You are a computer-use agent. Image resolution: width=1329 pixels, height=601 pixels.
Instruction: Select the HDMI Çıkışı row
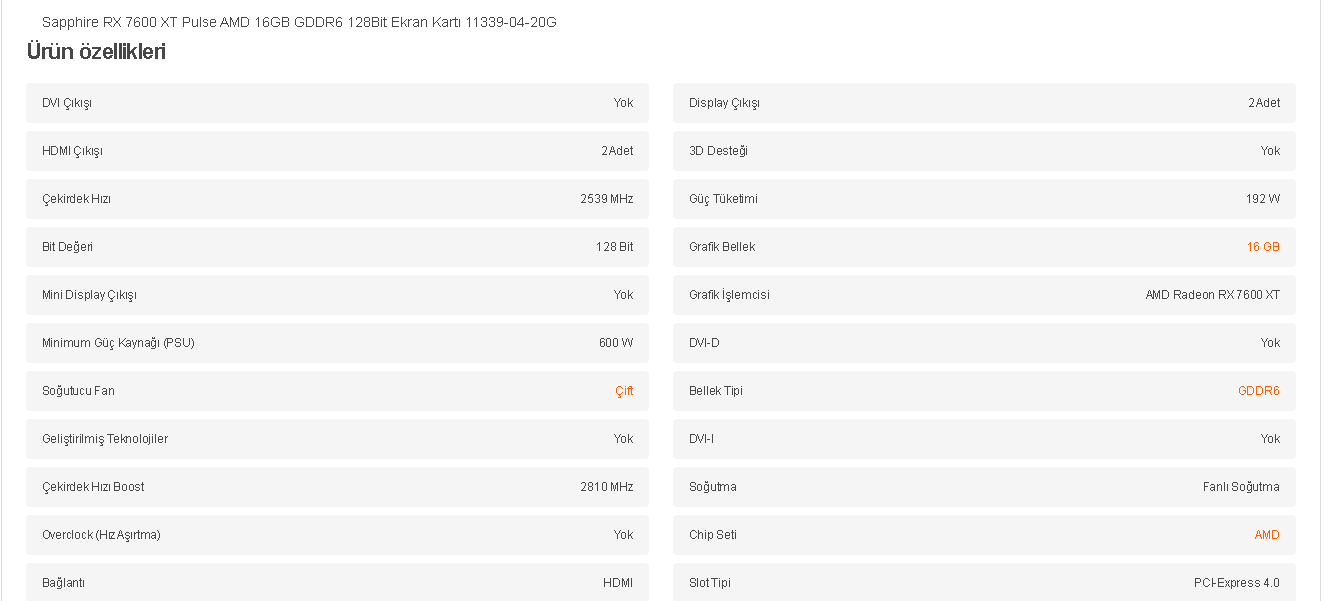[x=337, y=151]
